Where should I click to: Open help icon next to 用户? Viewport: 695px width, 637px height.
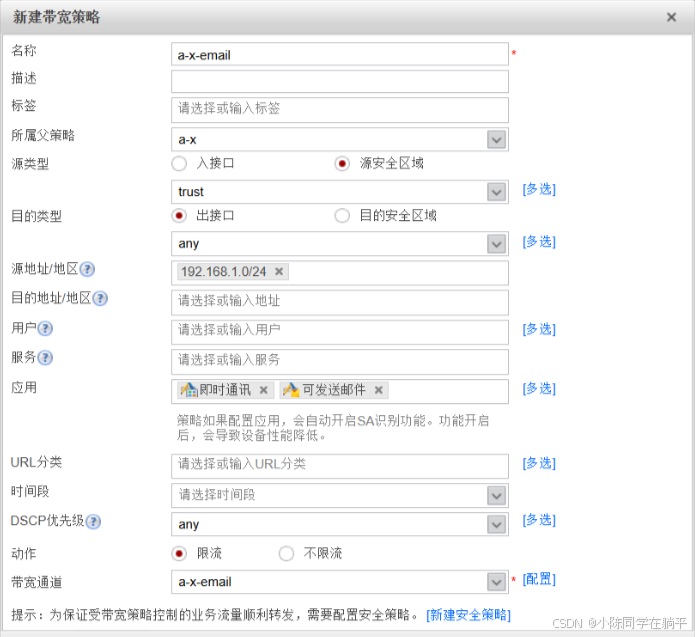[x=45, y=328]
